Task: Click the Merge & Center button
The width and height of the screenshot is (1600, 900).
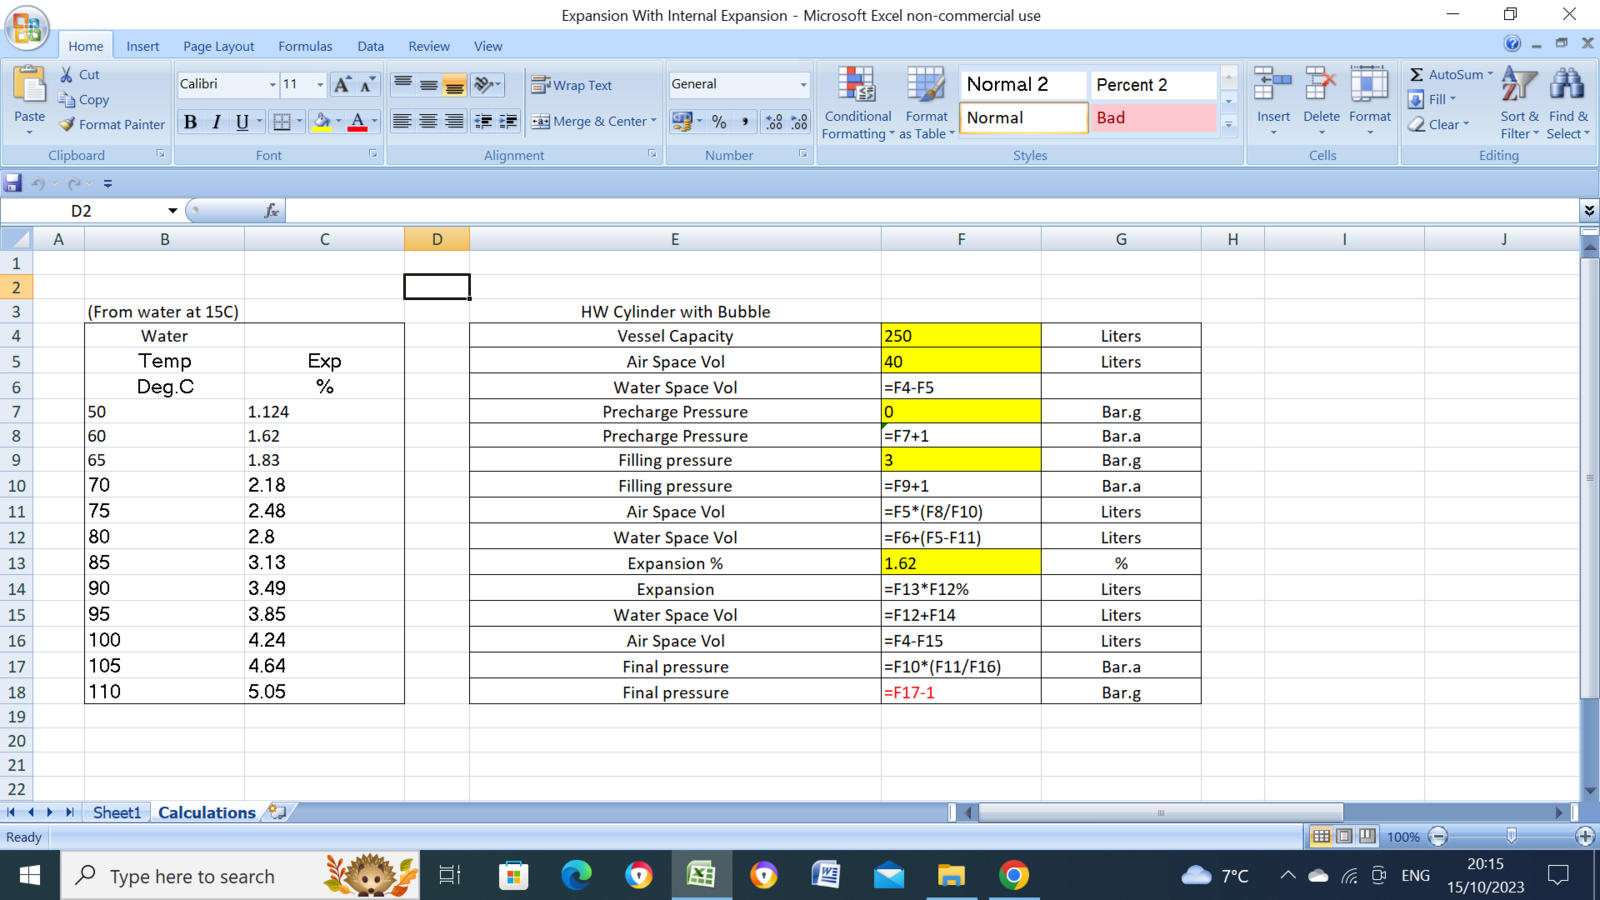Action: tap(593, 122)
